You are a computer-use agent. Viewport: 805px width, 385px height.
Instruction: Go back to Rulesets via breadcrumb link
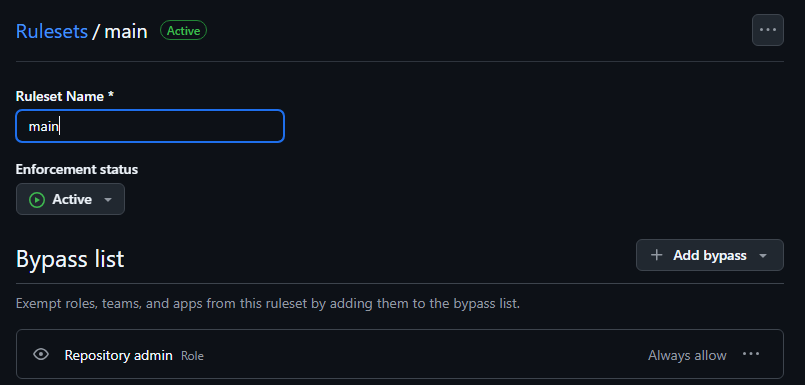tap(52, 31)
